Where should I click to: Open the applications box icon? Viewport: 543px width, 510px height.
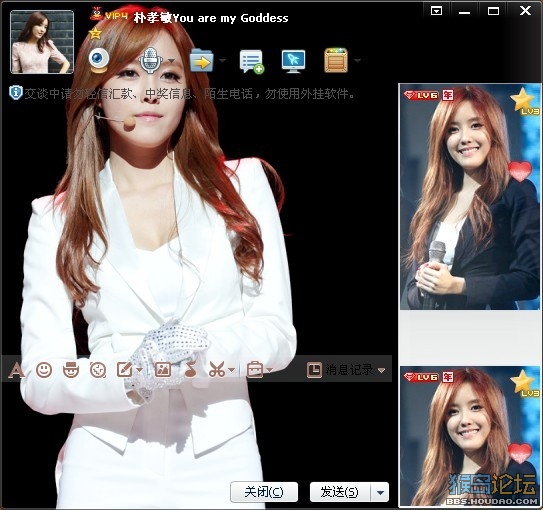point(336,60)
